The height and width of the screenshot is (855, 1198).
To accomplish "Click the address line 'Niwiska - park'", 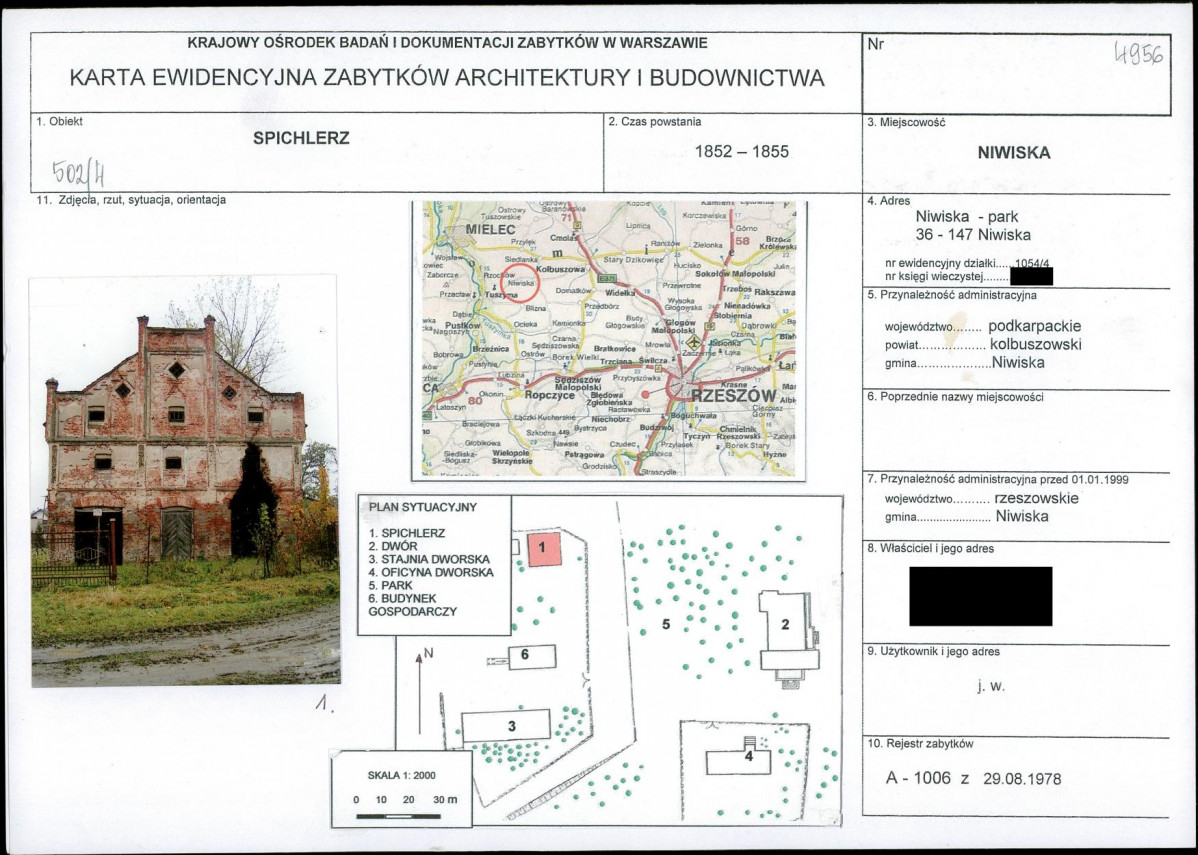I will pyautogui.click(x=966, y=217).
